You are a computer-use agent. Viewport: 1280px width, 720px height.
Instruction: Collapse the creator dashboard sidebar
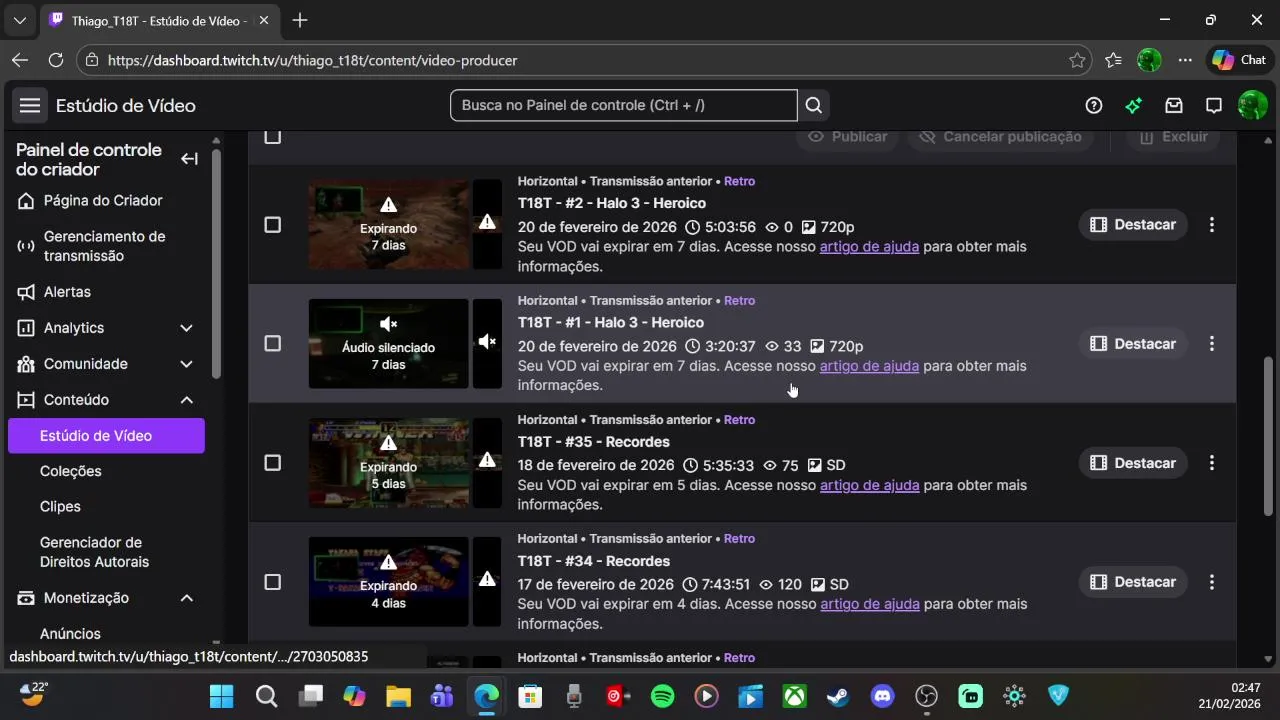(x=189, y=159)
